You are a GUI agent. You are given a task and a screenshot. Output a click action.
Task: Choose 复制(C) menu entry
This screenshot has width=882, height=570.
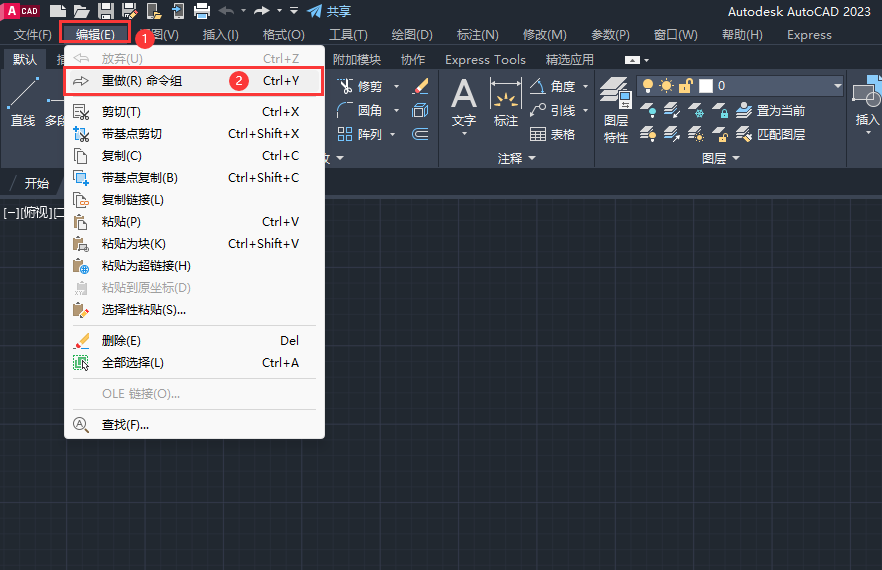click(x=194, y=156)
